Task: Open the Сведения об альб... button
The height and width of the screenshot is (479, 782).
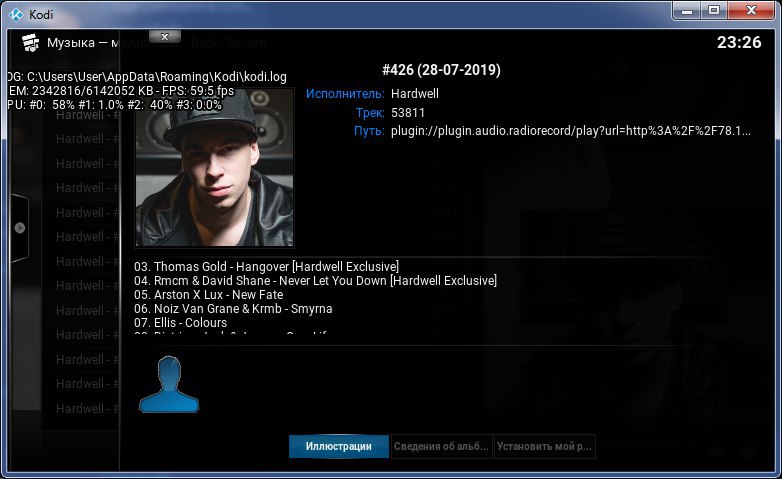Action: click(x=441, y=447)
